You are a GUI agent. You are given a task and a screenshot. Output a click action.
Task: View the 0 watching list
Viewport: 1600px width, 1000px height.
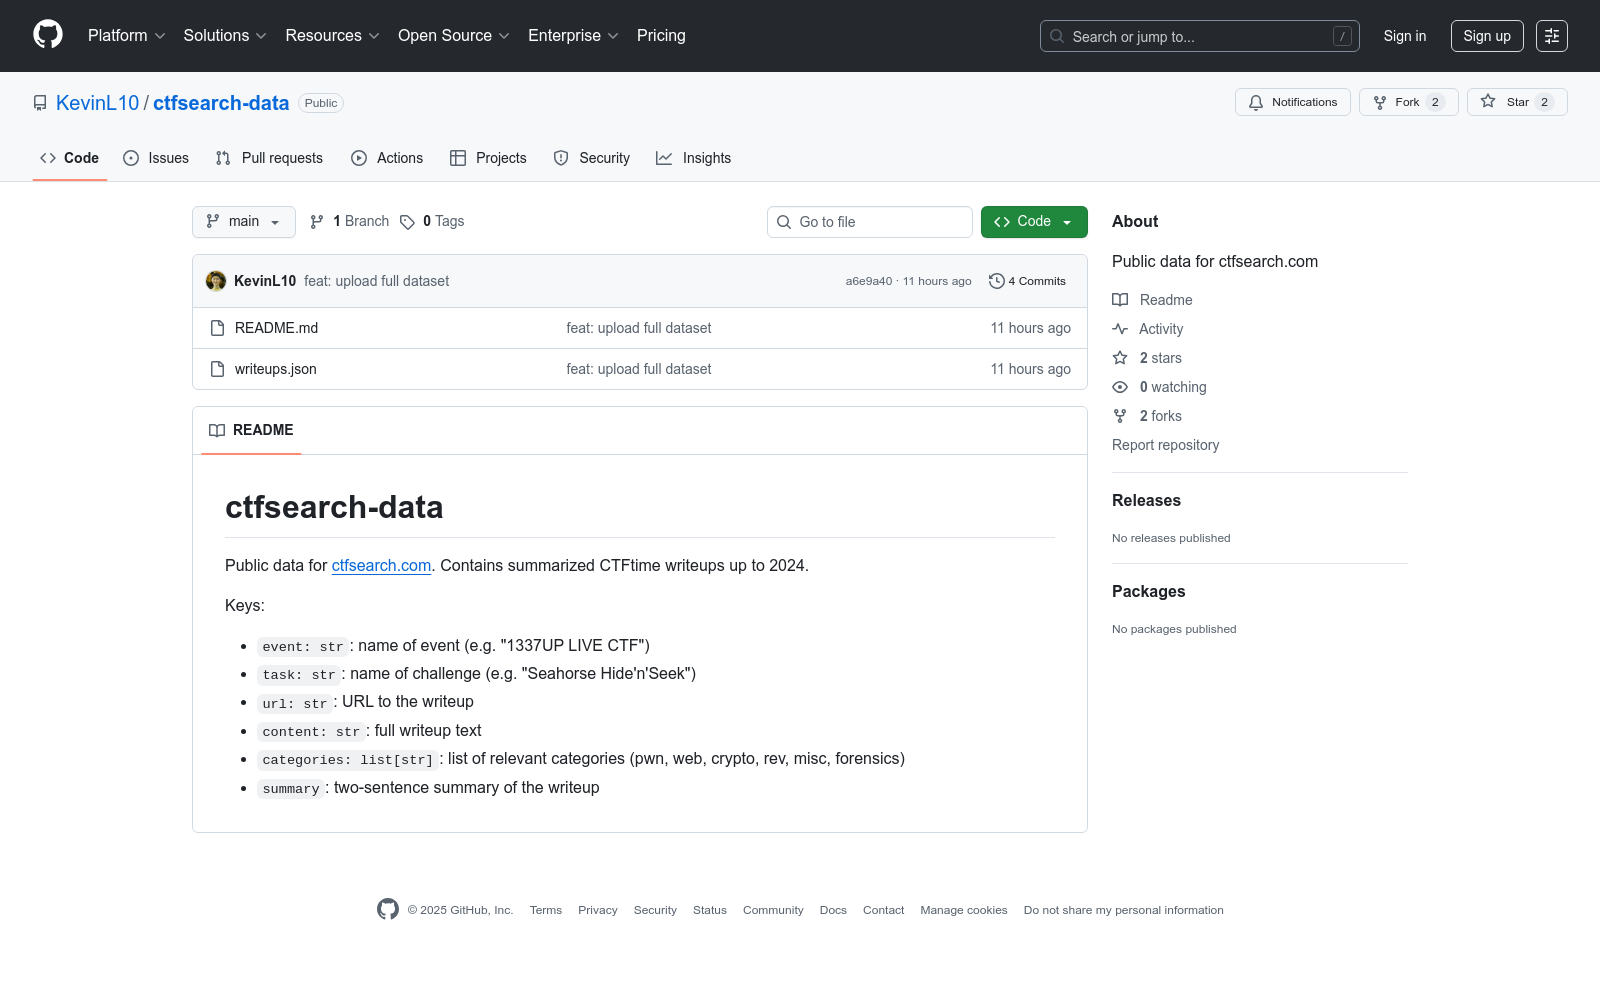(x=1160, y=387)
